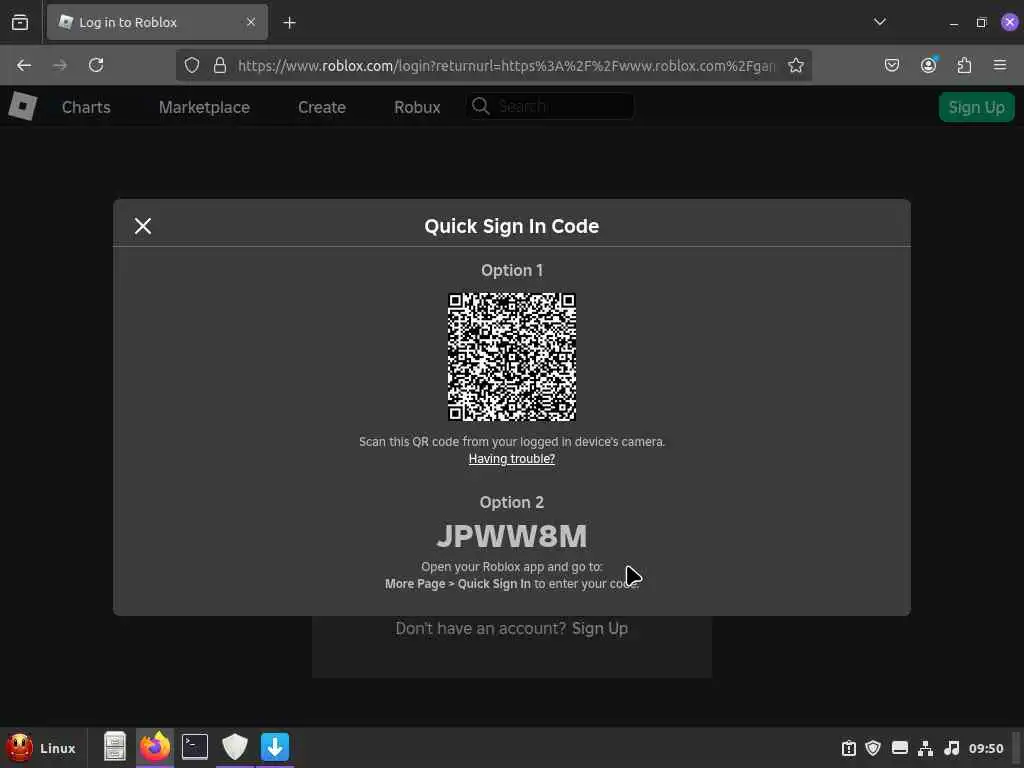This screenshot has width=1024, height=768.
Task: Open Firefox application menu
Action: tap(999, 65)
